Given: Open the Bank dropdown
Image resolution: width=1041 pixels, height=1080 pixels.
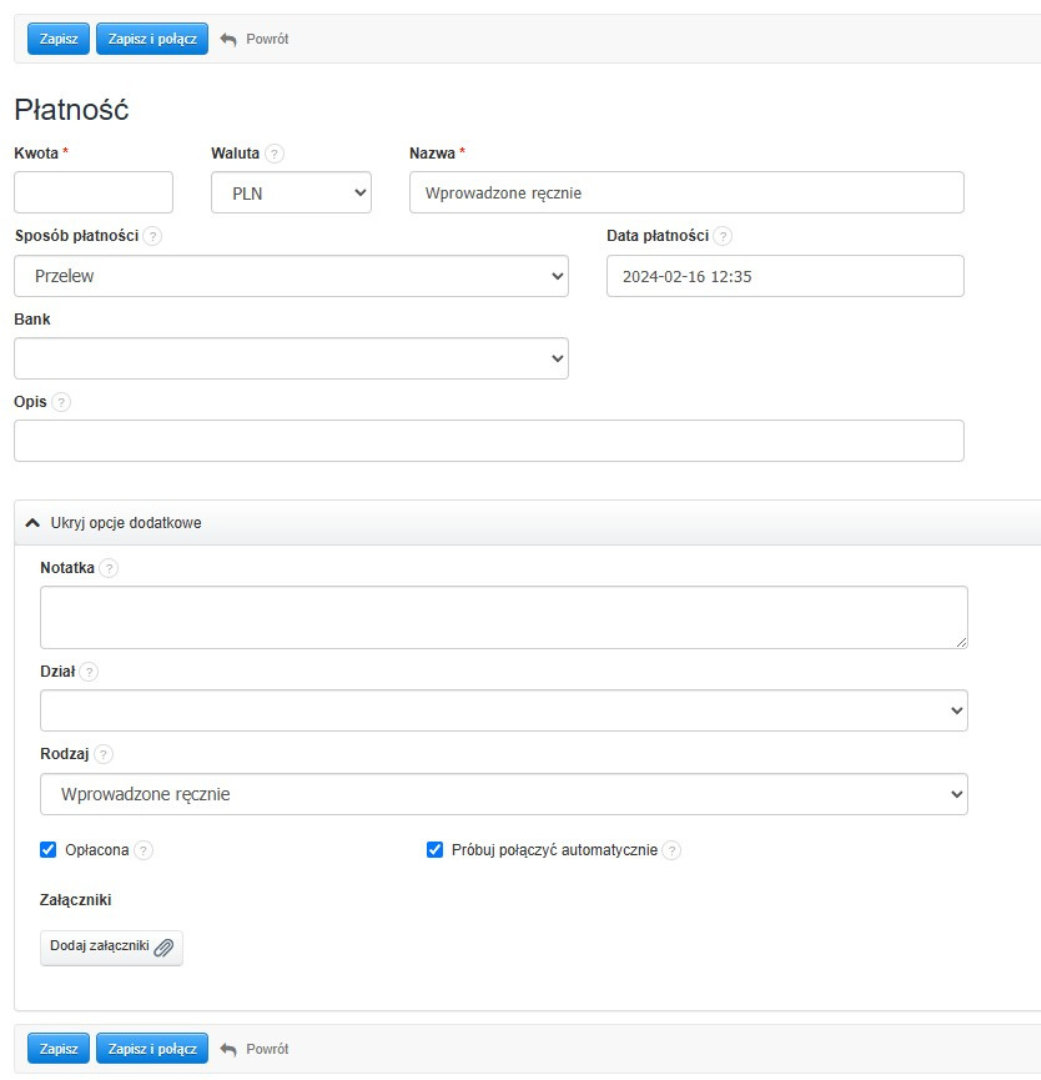Looking at the screenshot, I should [x=291, y=358].
